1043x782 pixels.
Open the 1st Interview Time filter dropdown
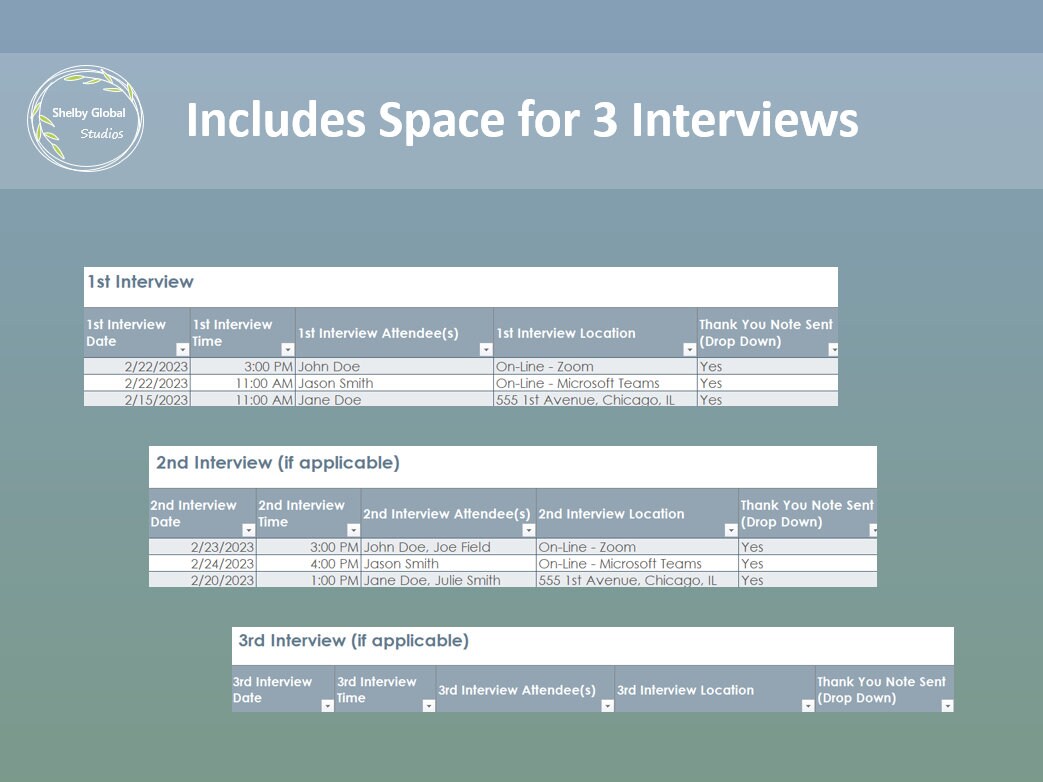pos(287,349)
